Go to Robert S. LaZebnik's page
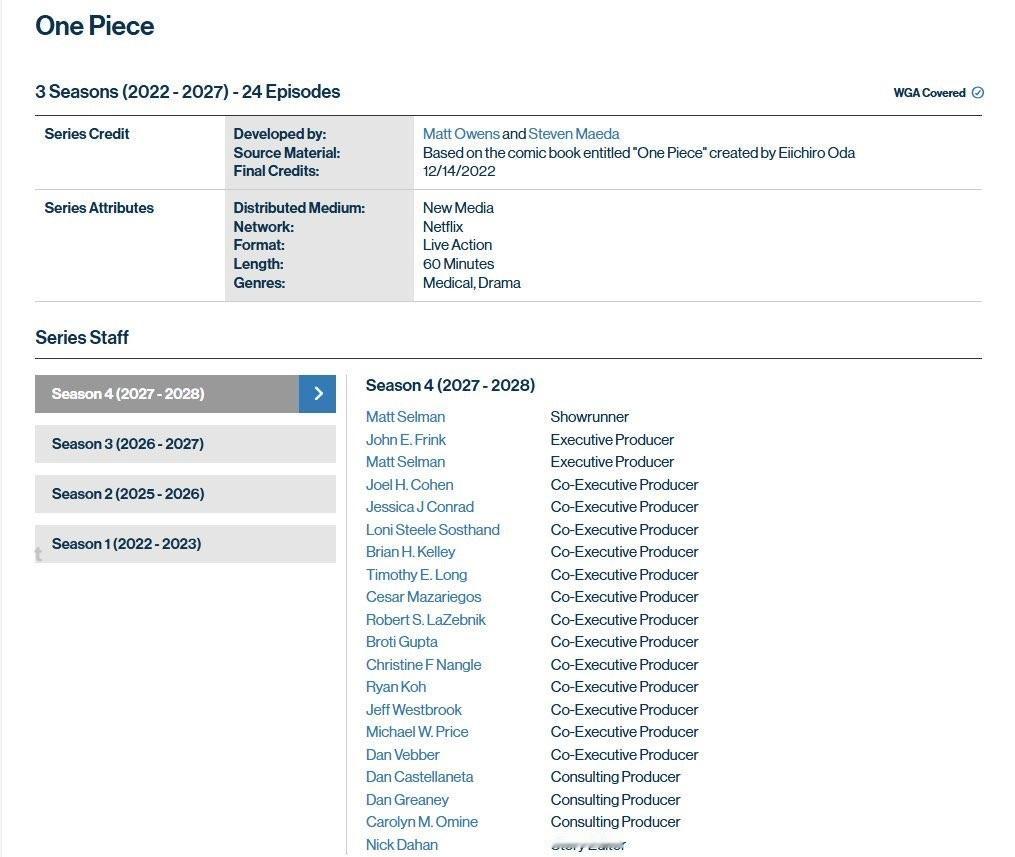This screenshot has width=1015, height=857. [425, 619]
